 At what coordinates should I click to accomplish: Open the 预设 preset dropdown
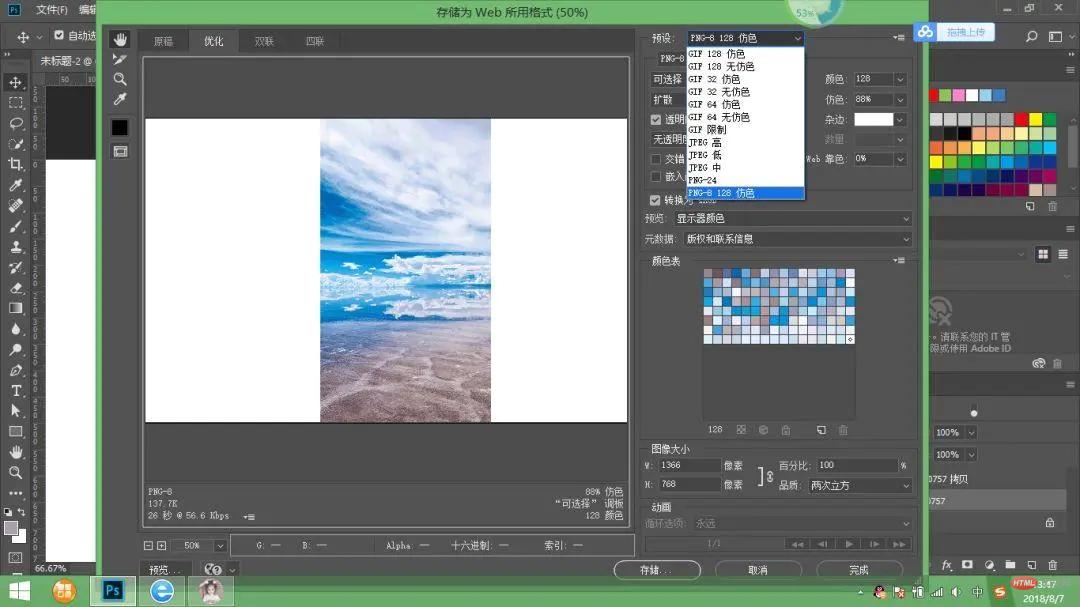[745, 38]
